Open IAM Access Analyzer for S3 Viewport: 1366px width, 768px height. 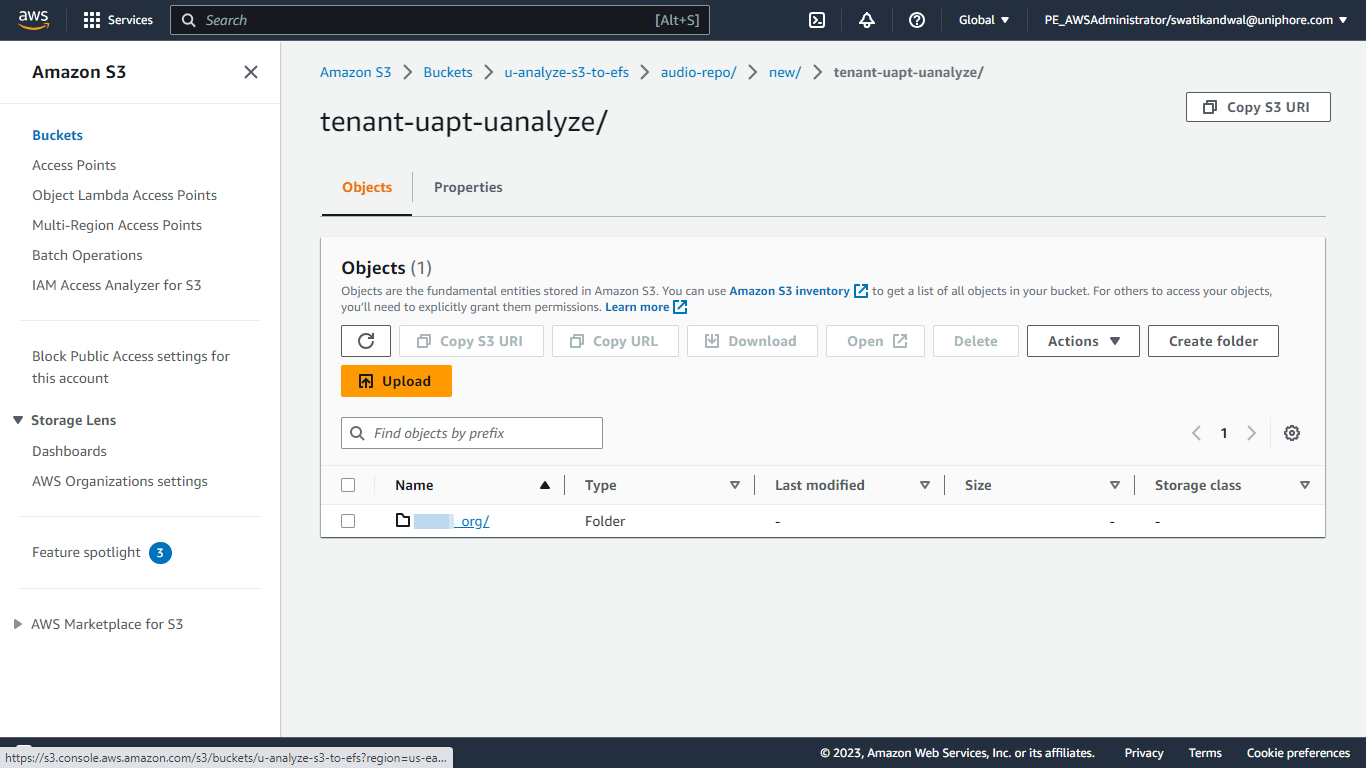coord(116,285)
